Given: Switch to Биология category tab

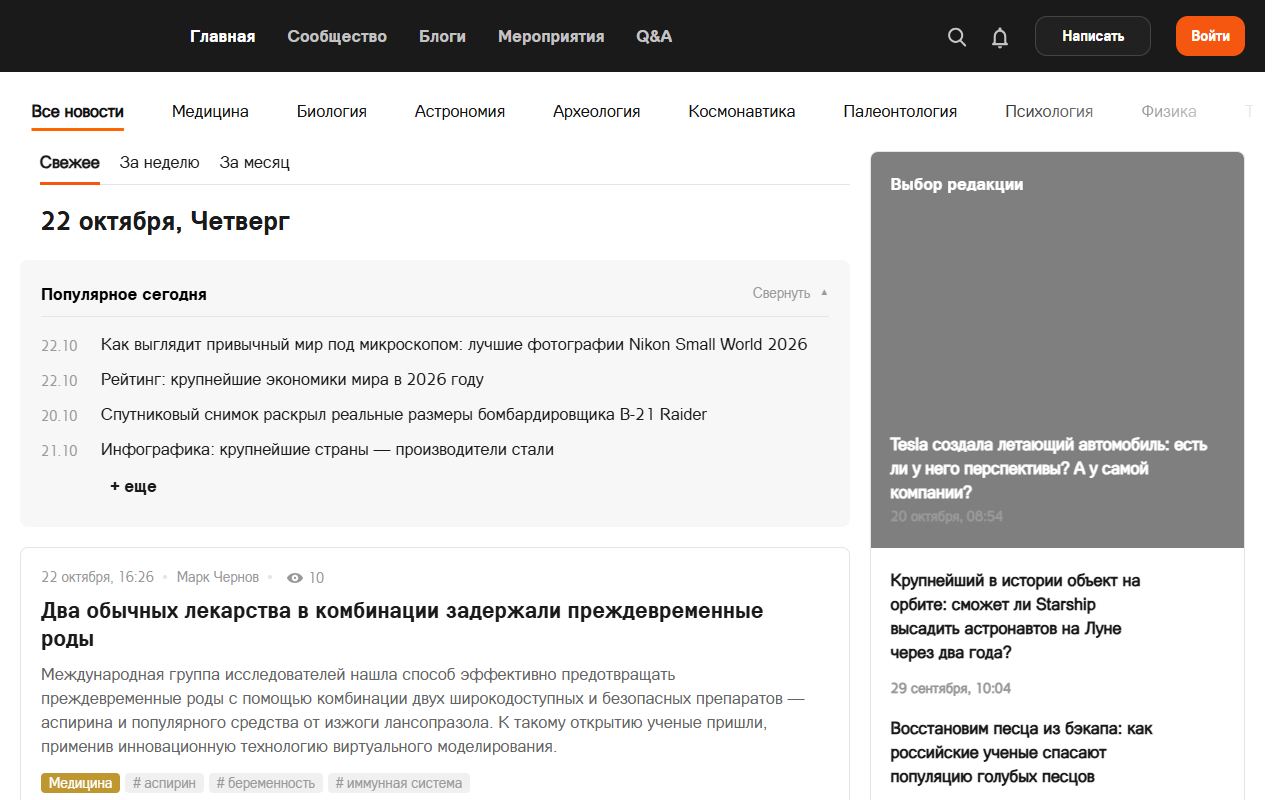Looking at the screenshot, I should point(332,112).
